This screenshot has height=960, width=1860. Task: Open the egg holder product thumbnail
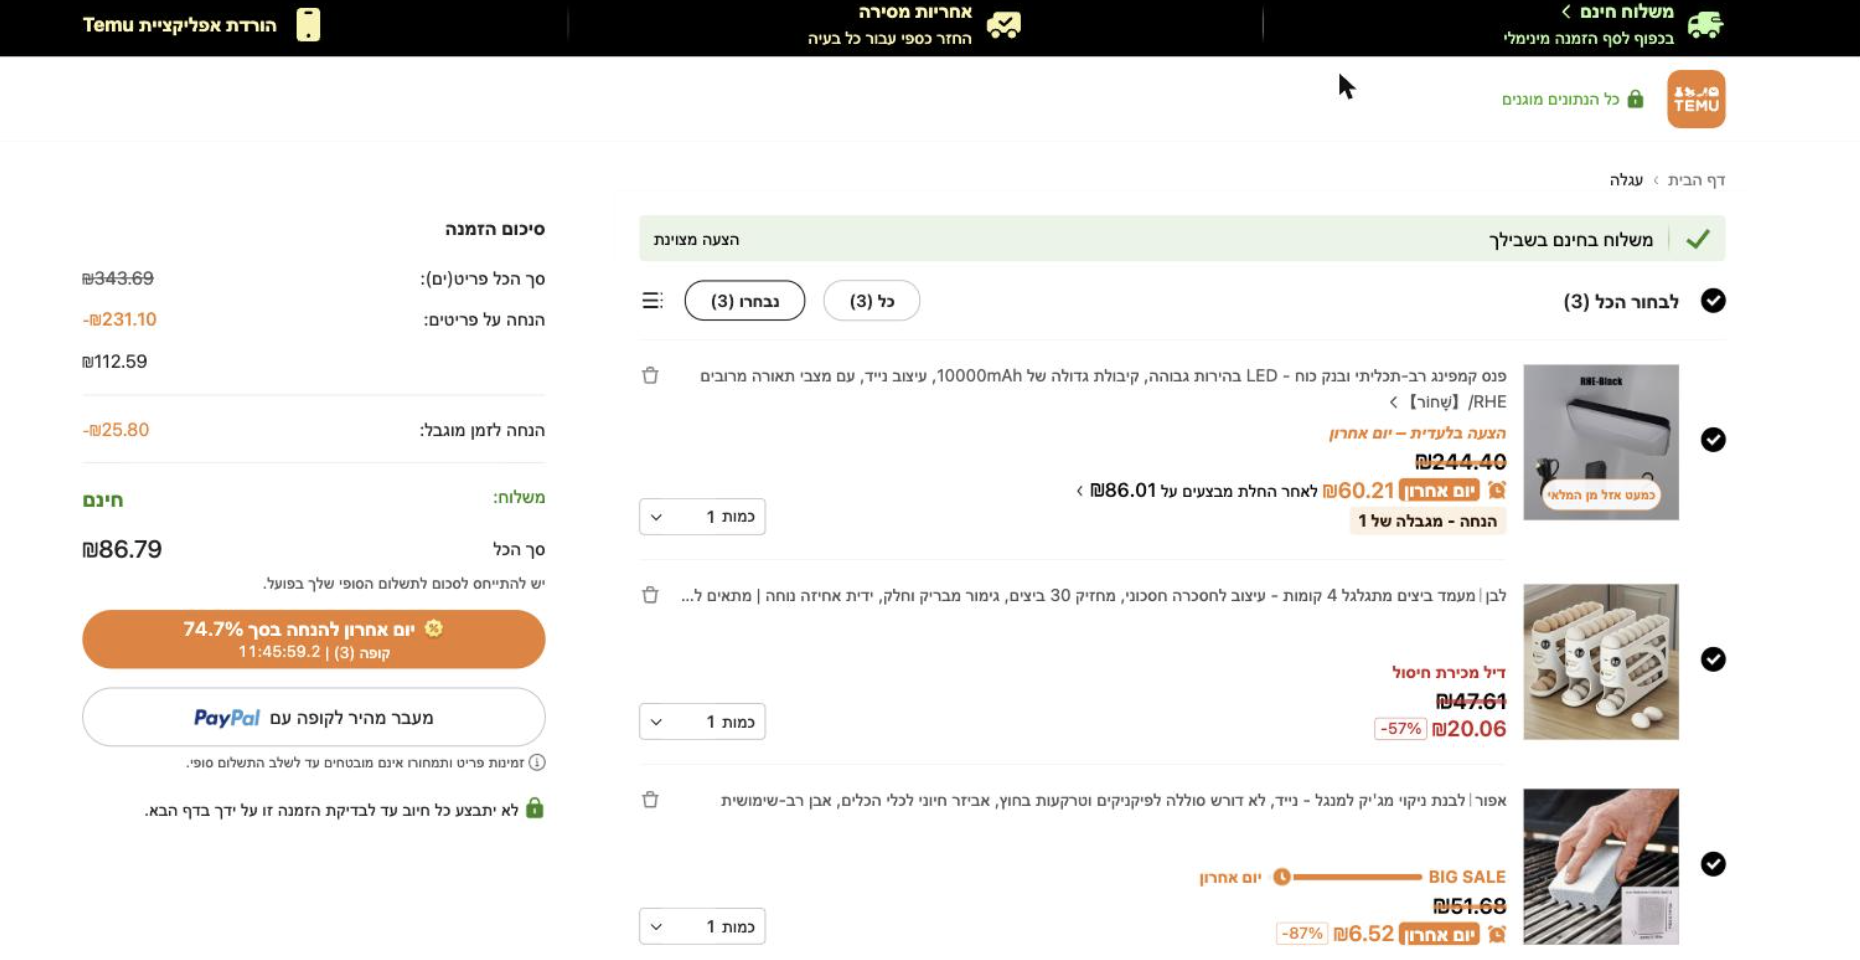1601,662
